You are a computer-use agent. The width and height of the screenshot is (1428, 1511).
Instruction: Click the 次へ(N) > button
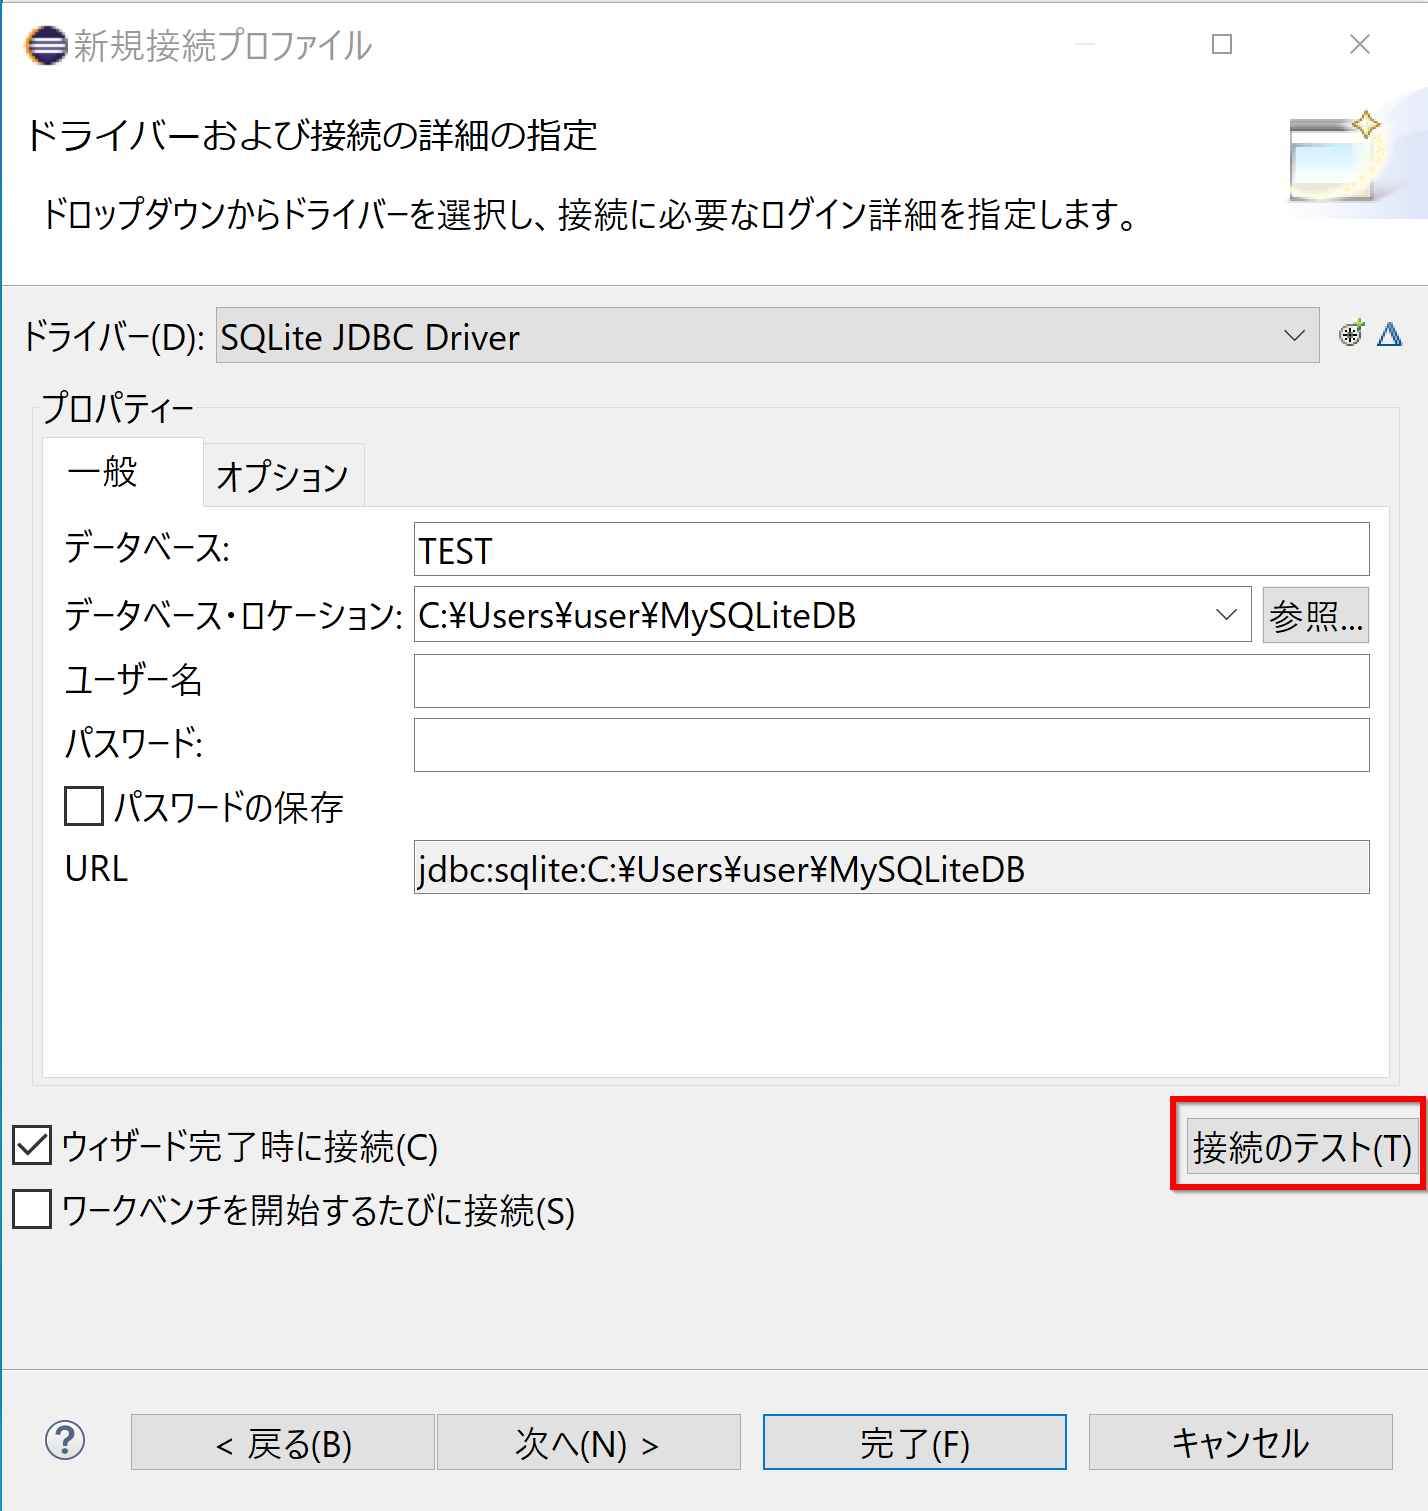[589, 1442]
